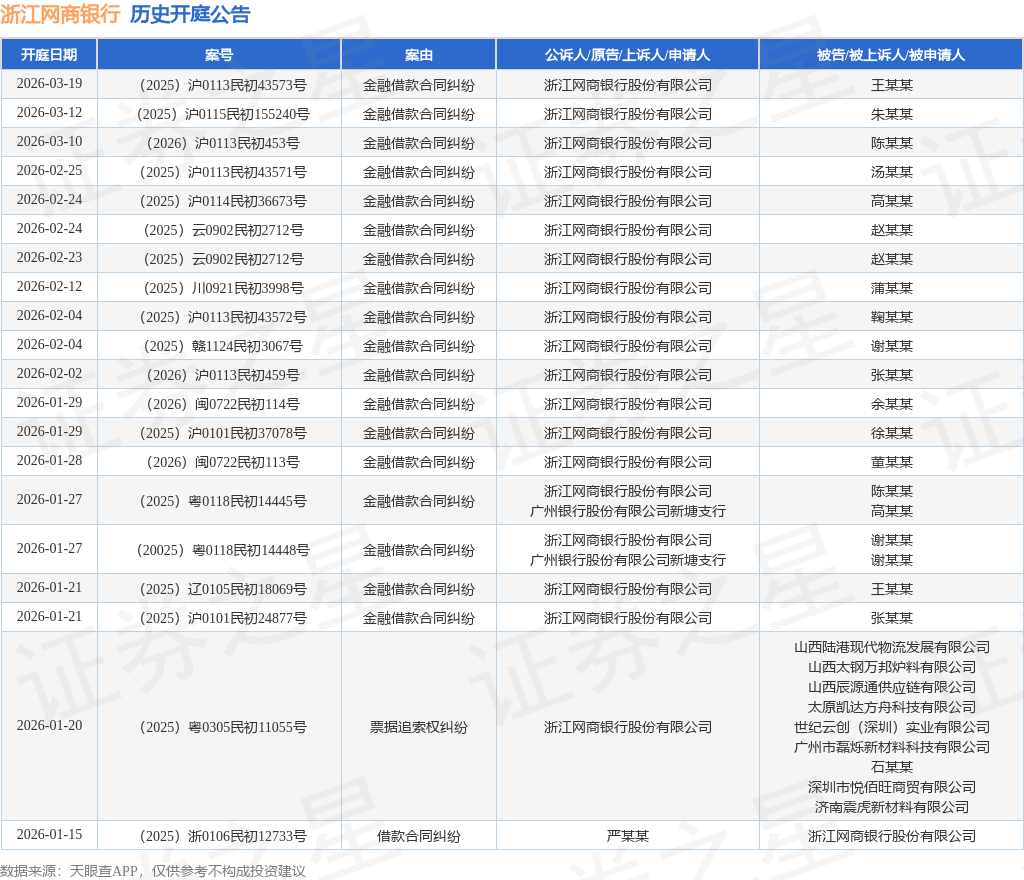Select case number (20025)粤0118民初14448号
The width and height of the screenshot is (1024, 880).
click(x=223, y=550)
